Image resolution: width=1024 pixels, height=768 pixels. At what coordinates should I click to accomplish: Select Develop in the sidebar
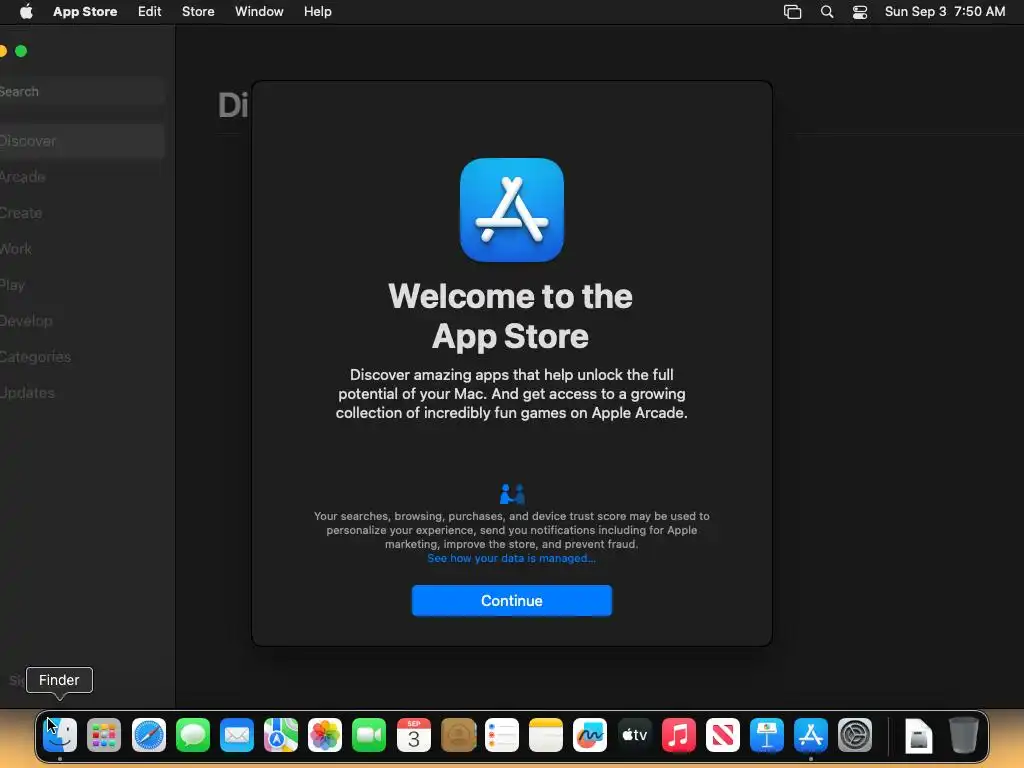(82, 321)
